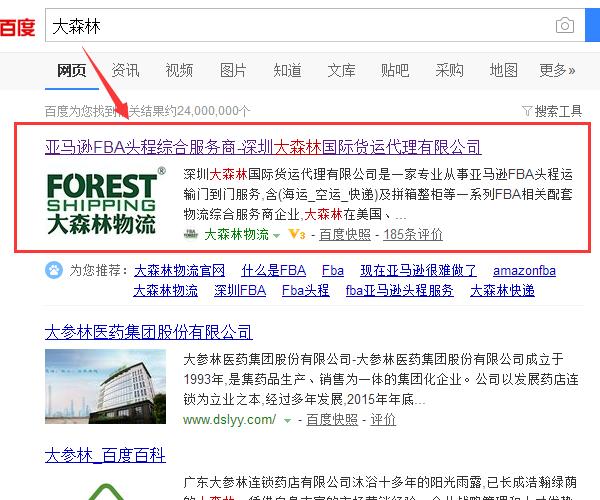This screenshot has width=600, height=500.
Task: Click the V3 credibility badge icon
Action: coord(297,234)
